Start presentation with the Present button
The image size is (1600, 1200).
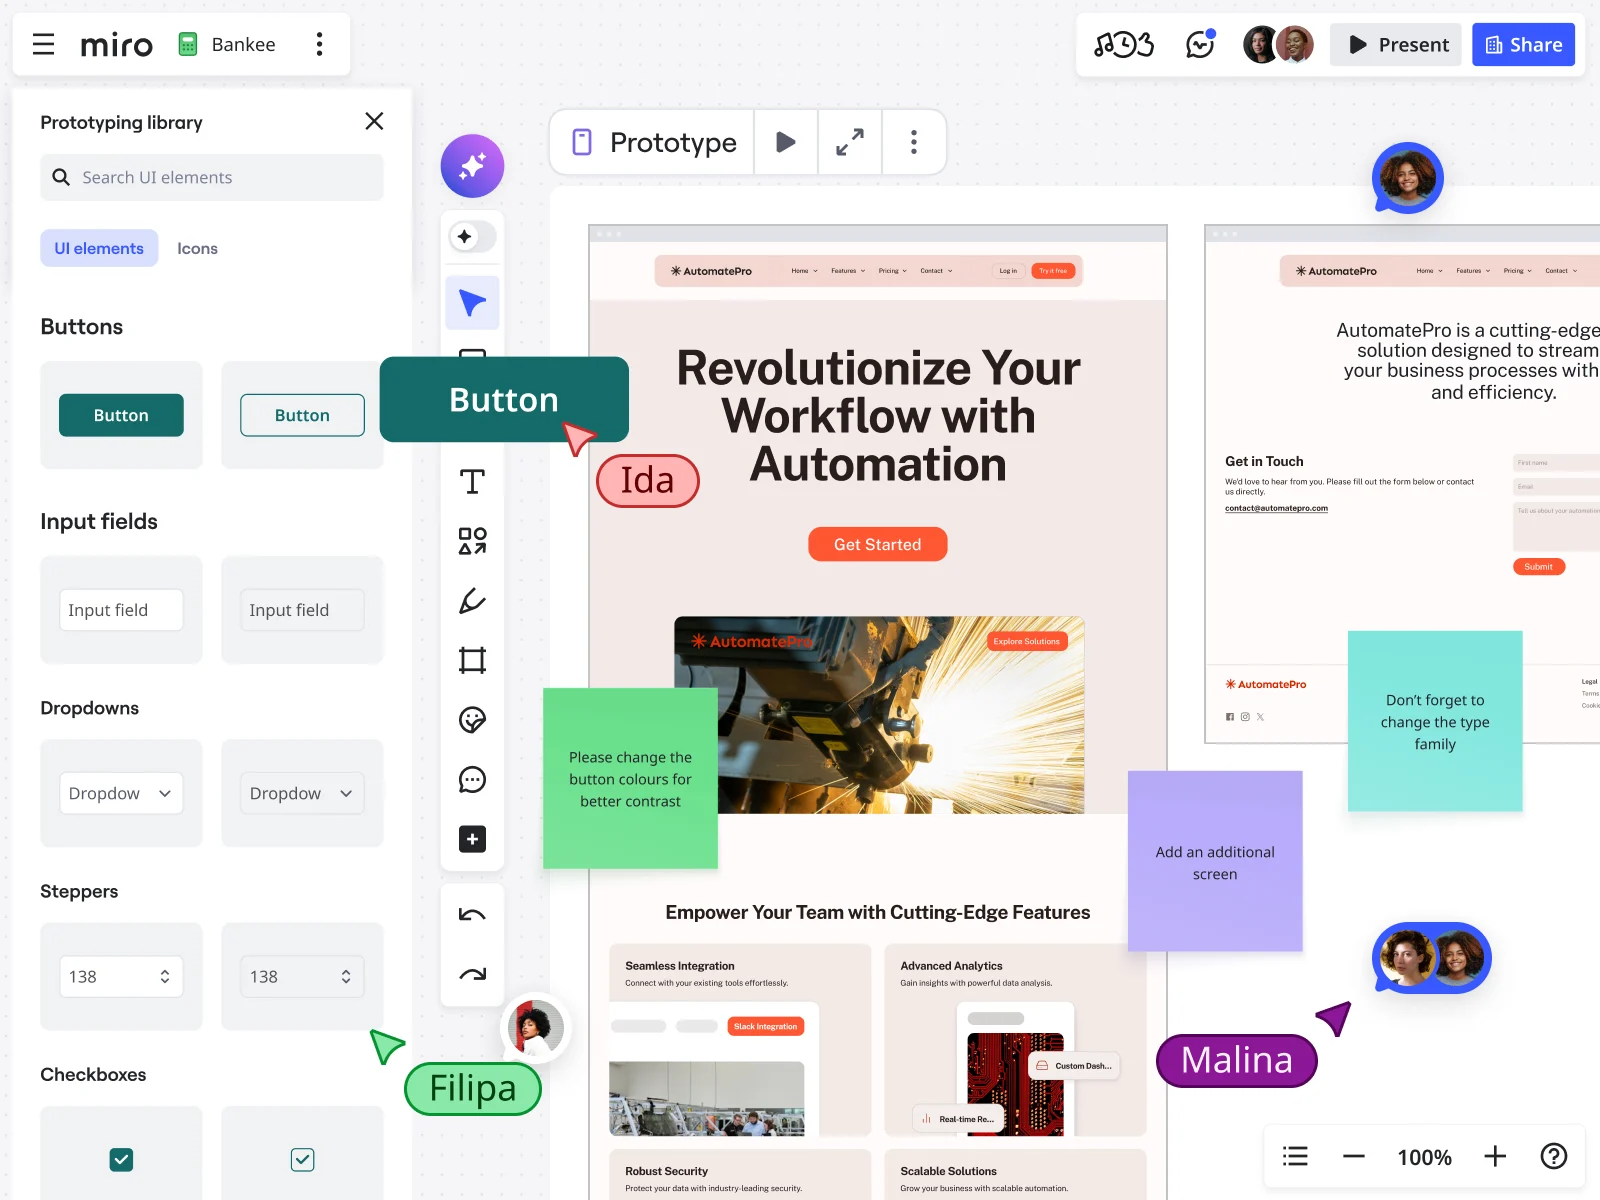[x=1396, y=44]
